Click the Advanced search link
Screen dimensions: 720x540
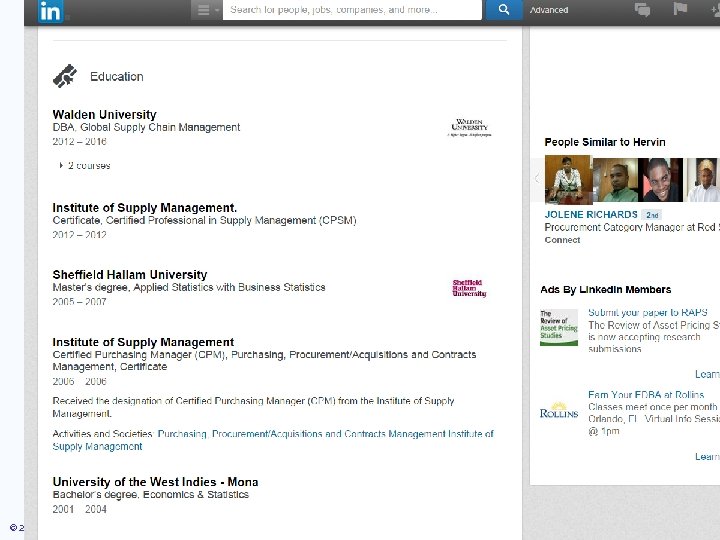pos(549,10)
